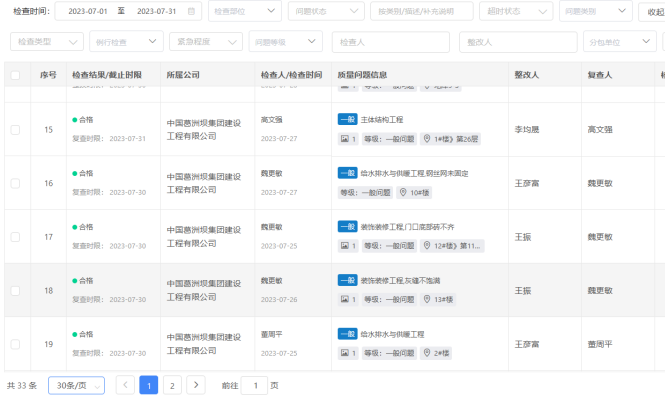Tick the checkbox for row 18
Screen dimensions: 666x398
pyautogui.click(x=15, y=291)
